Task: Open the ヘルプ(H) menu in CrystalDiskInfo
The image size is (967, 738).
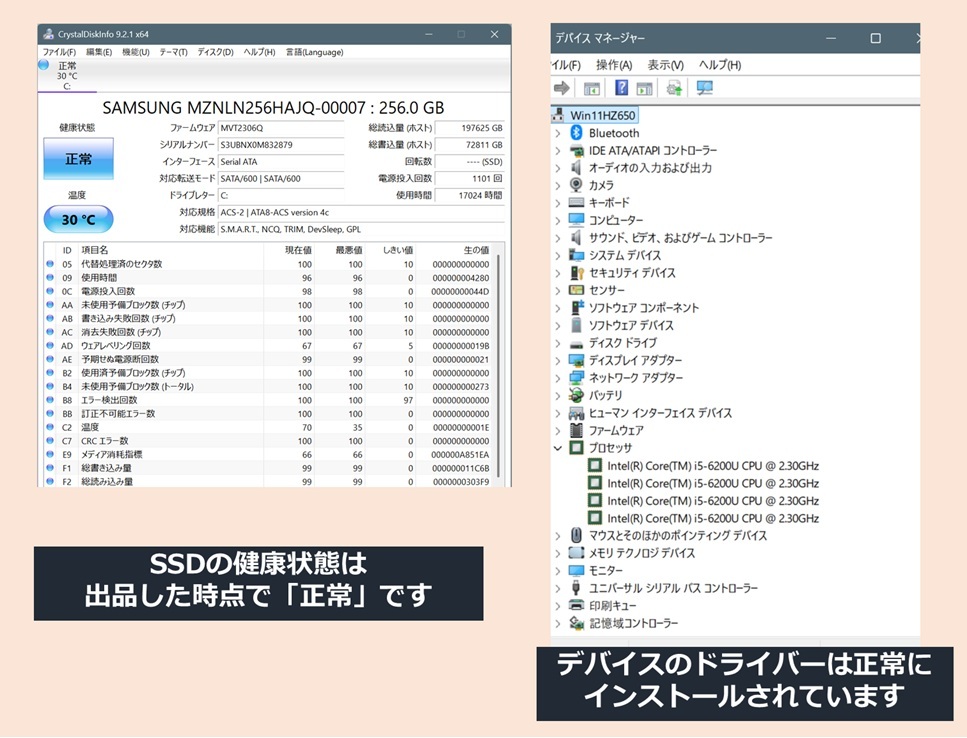Action: (x=259, y=52)
